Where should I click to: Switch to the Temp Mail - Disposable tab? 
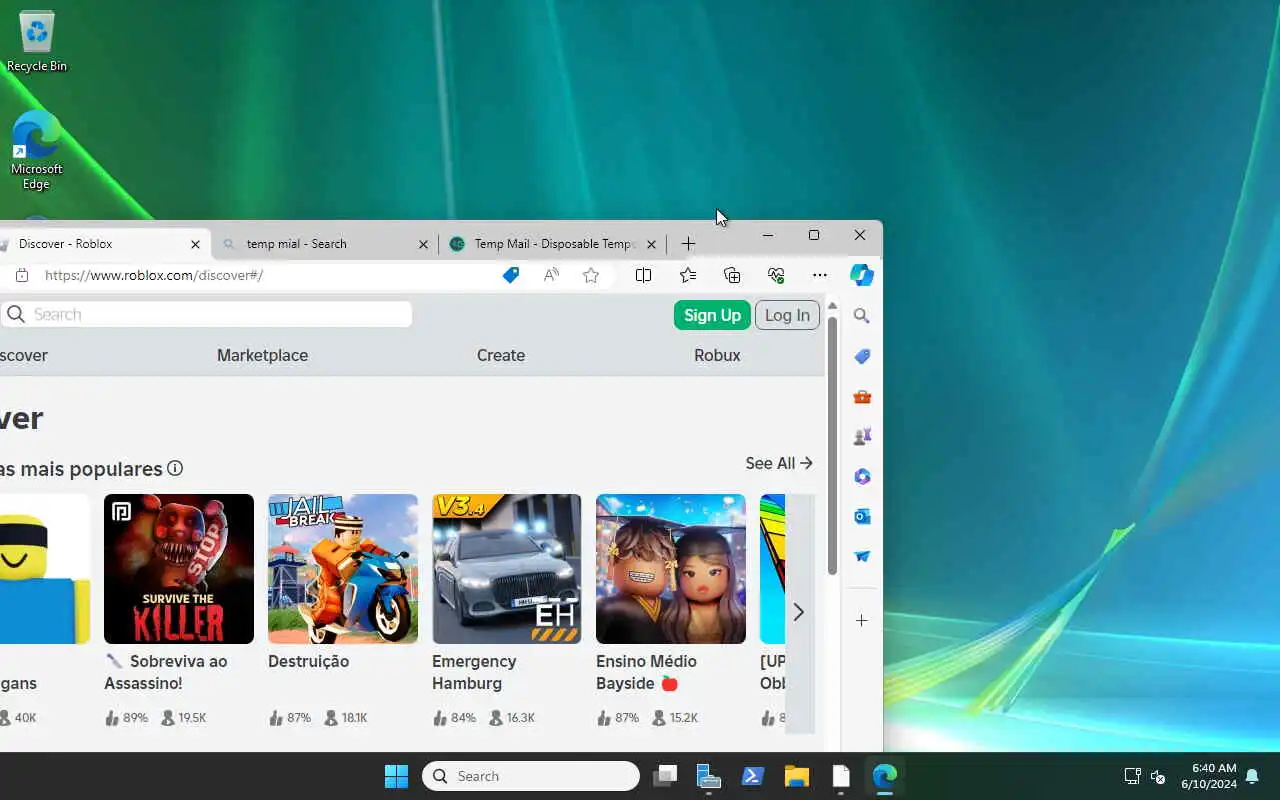click(x=554, y=244)
